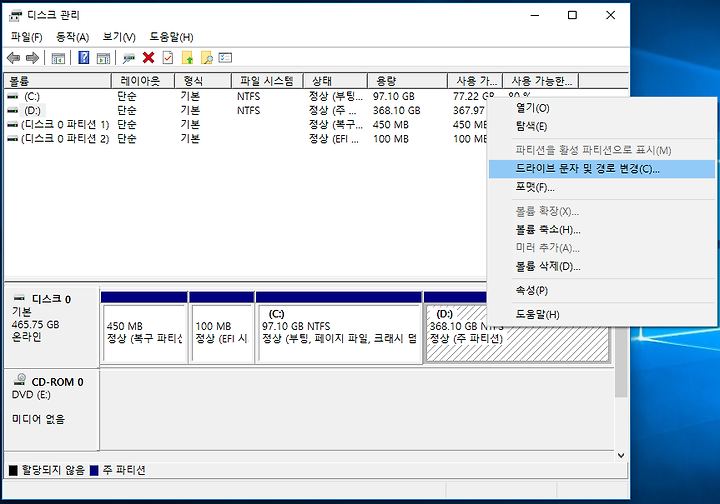Select the 450 MB recovery partition block

tap(144, 333)
